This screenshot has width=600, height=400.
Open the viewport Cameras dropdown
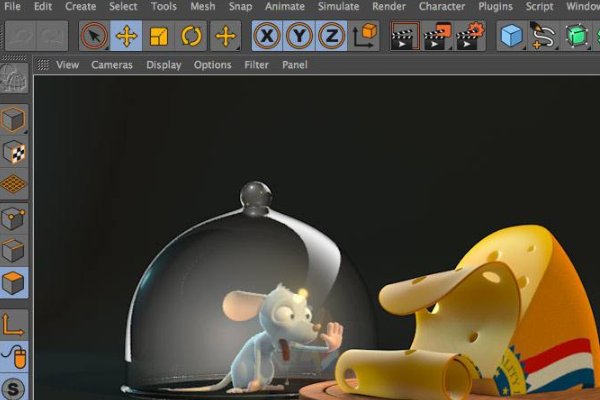(x=112, y=65)
